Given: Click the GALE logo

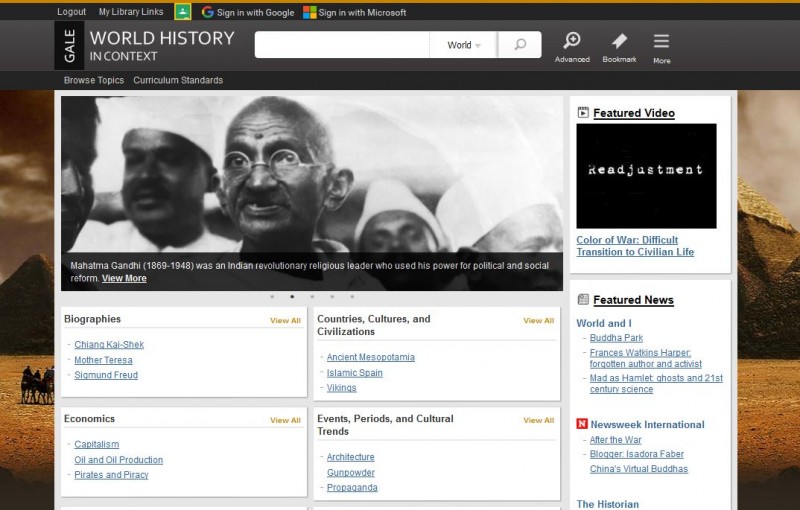Looking at the screenshot, I should pyautogui.click(x=69, y=45).
